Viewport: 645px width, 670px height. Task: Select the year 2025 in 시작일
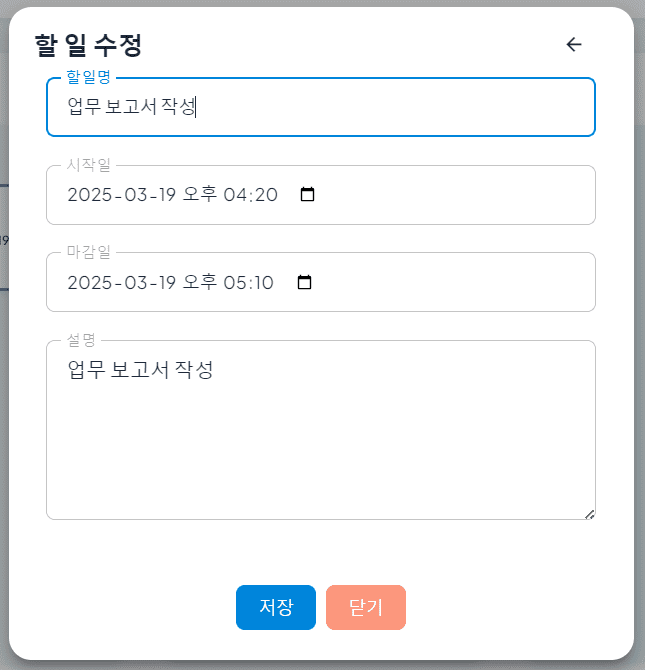[x=89, y=195]
